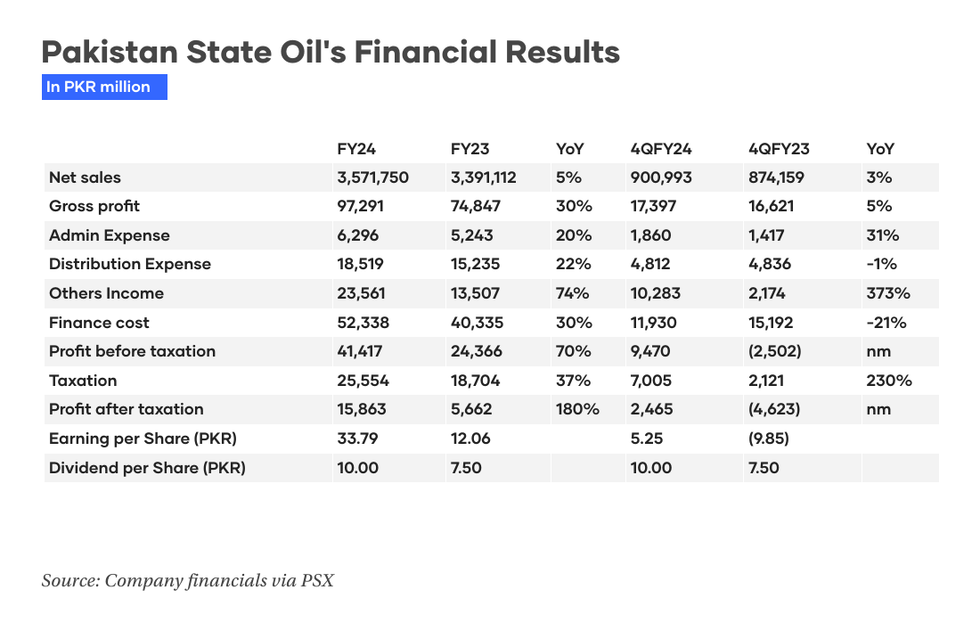Select the 'Earning per Share (PKR)' row label

coord(143,438)
